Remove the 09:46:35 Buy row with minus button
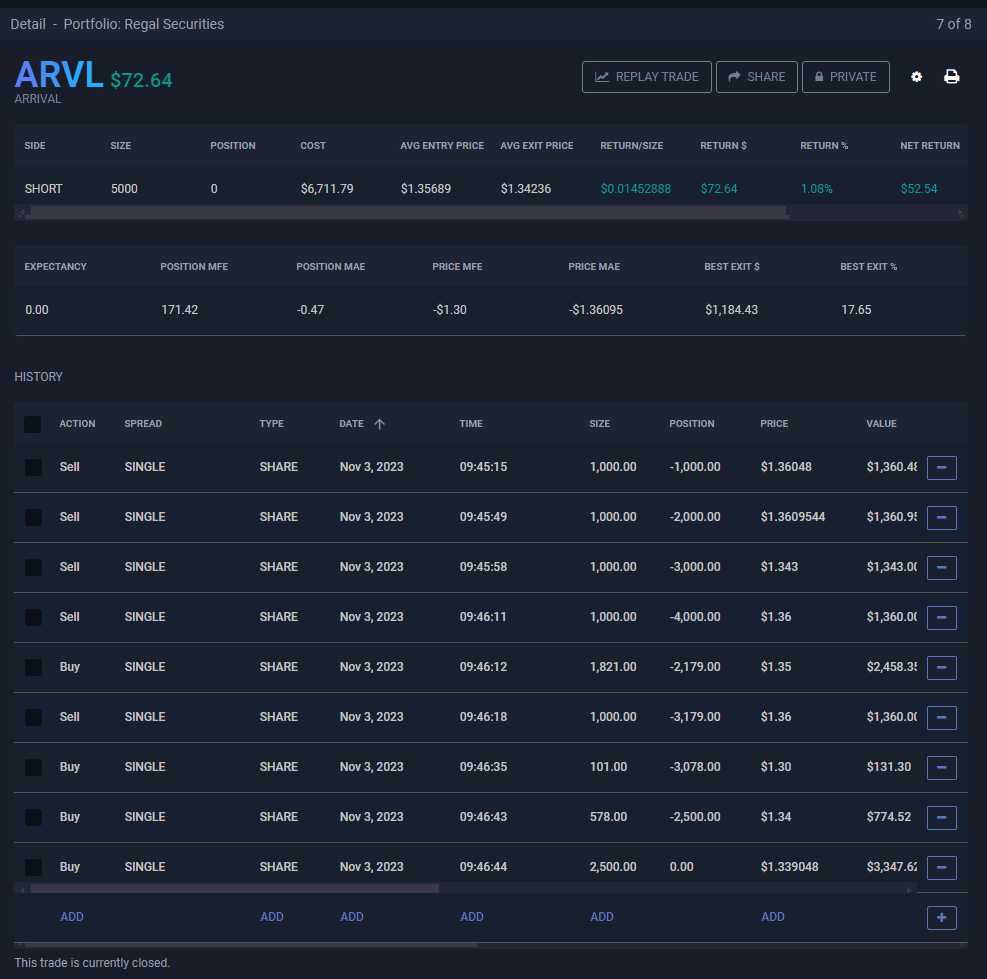The width and height of the screenshot is (987, 979). [x=942, y=767]
